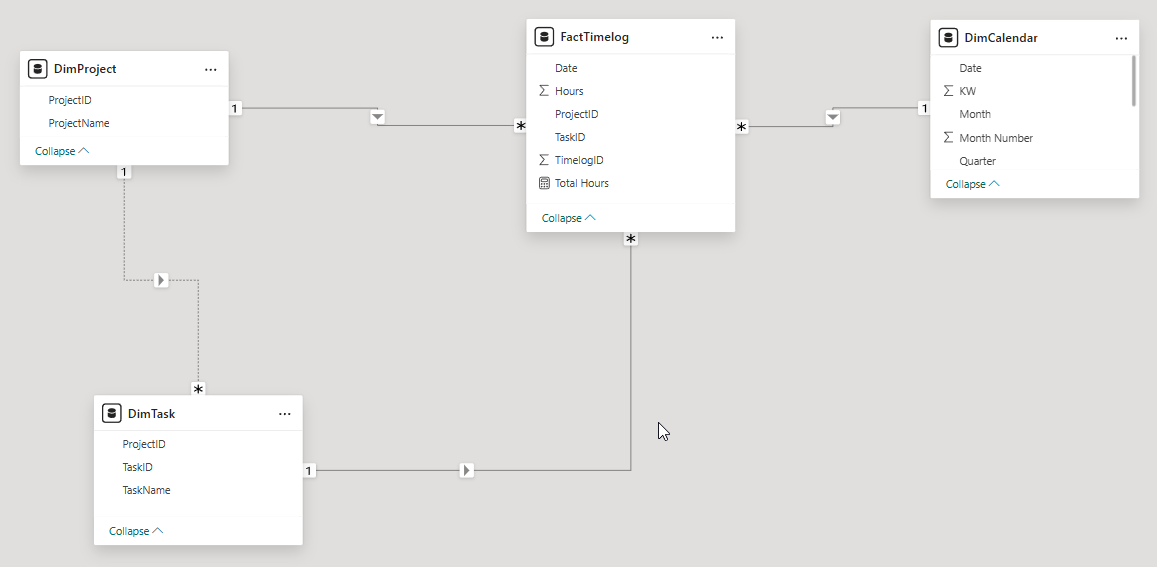Select the dotted inactive relationship arrow near DimProject
This screenshot has height=567, width=1157.
click(x=162, y=280)
